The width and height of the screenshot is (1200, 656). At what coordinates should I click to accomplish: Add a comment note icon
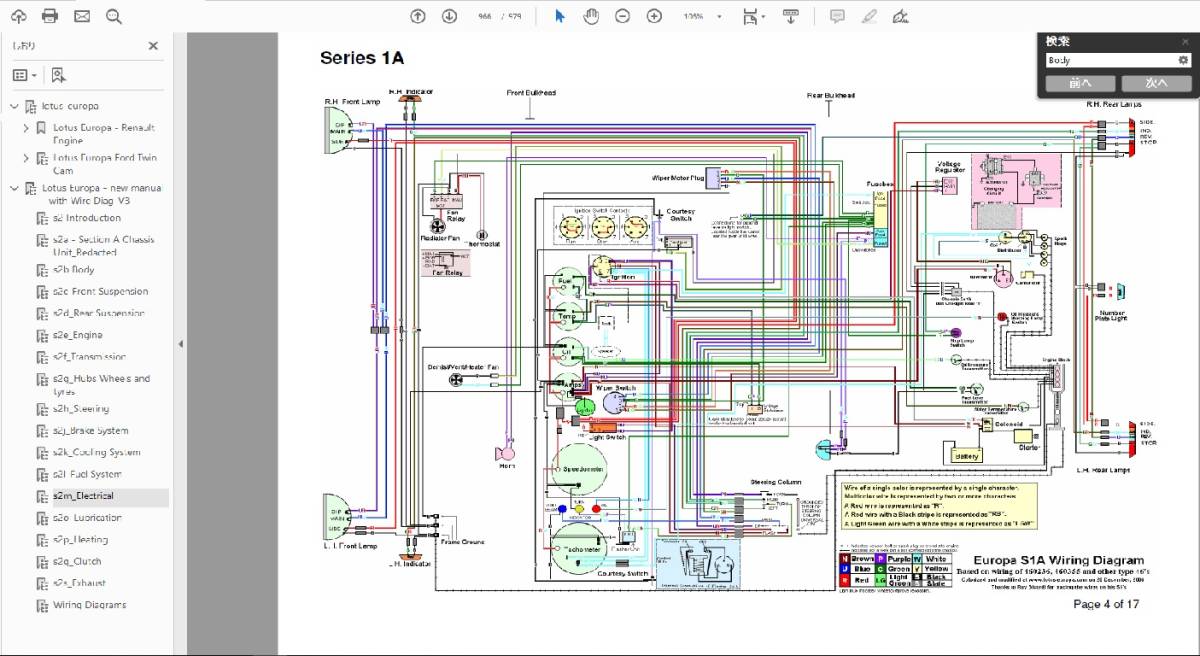(837, 16)
